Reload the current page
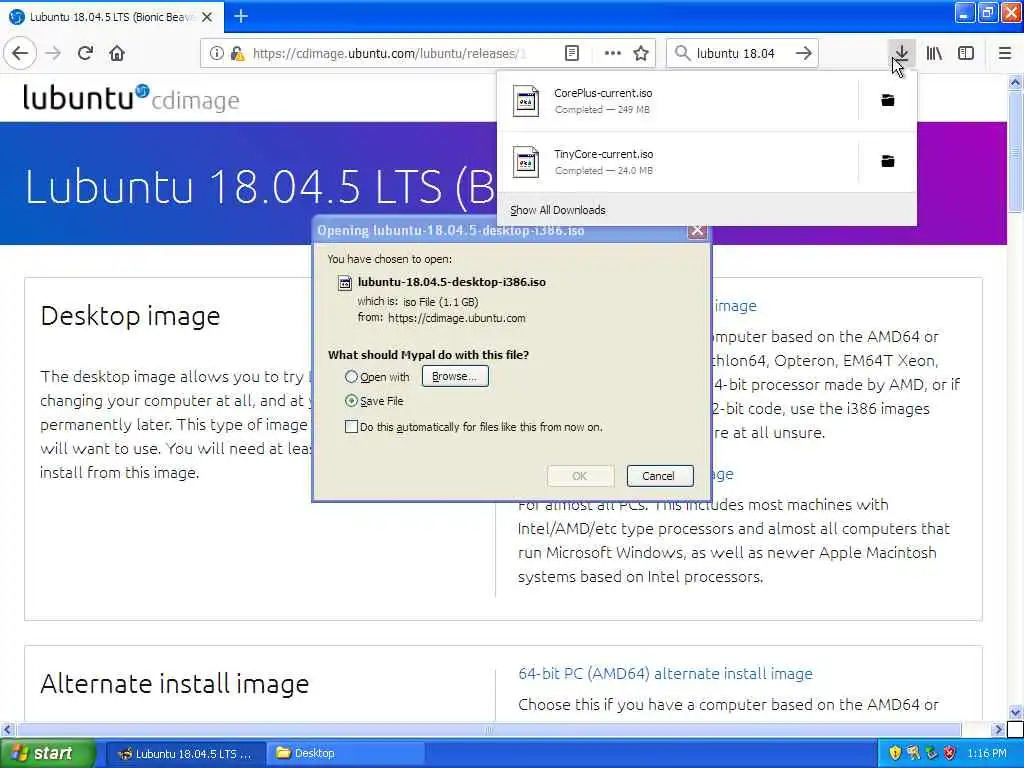The image size is (1024, 768). [85, 53]
